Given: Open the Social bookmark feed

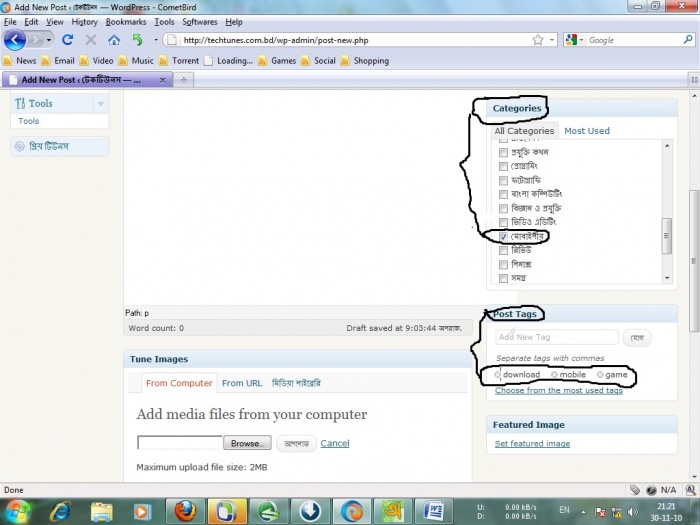Looking at the screenshot, I should coord(318,61).
